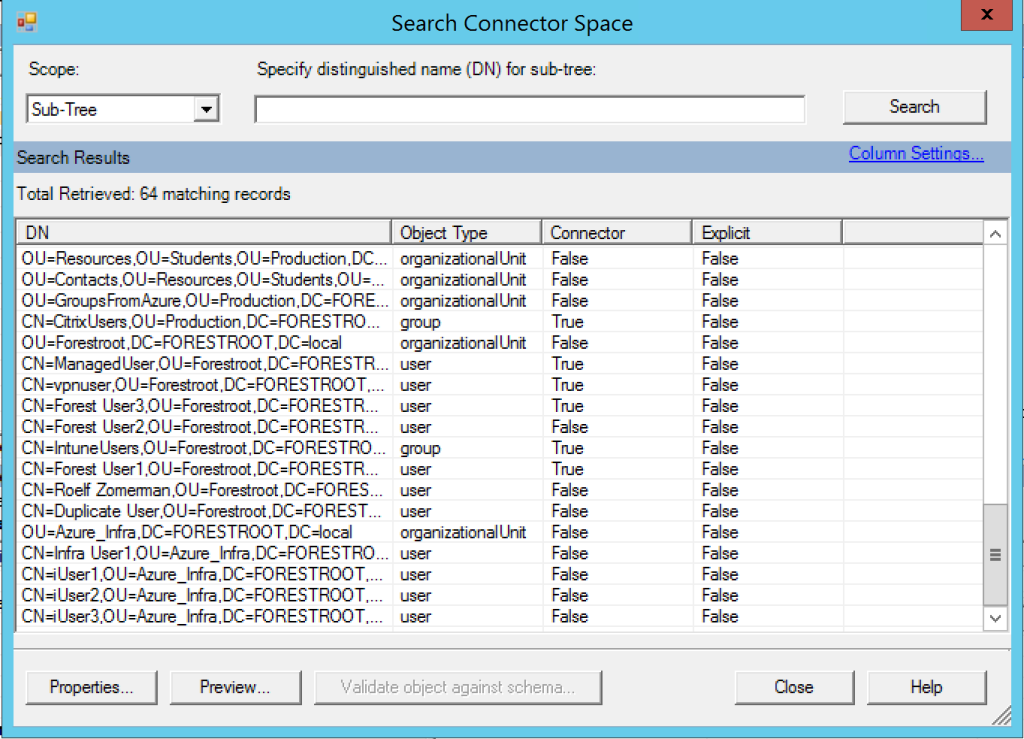Image resolution: width=1024 pixels, height=739 pixels.
Task: Select the CN=IntuneUsers group row
Action: point(500,448)
